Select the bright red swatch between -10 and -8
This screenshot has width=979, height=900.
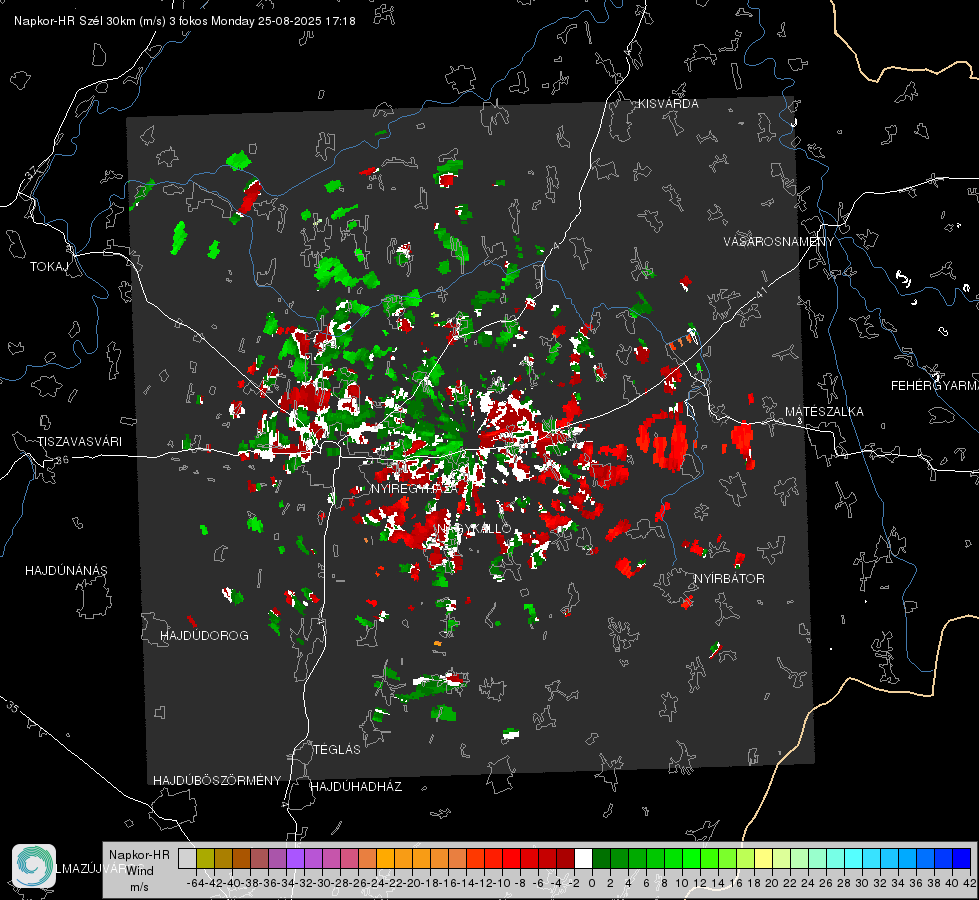(511, 858)
